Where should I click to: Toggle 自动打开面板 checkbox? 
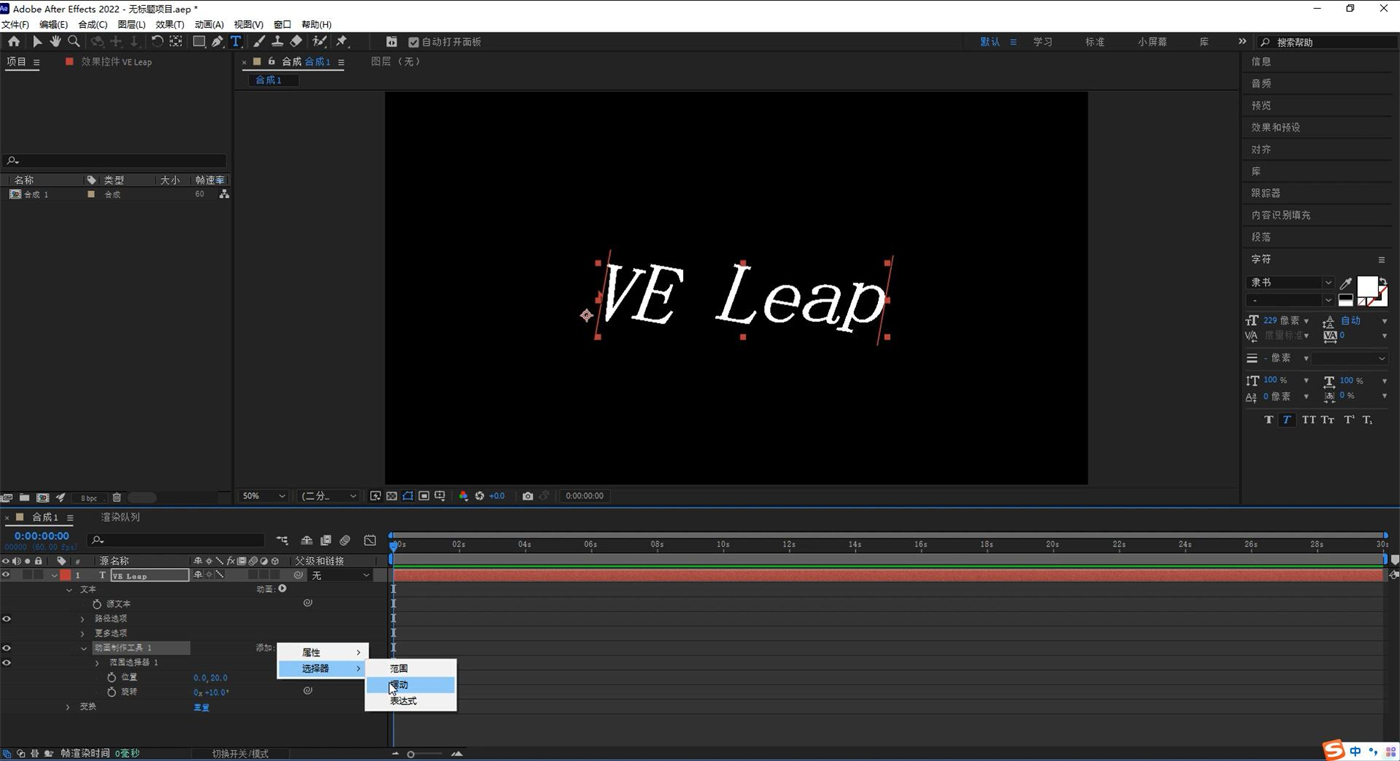tap(414, 42)
